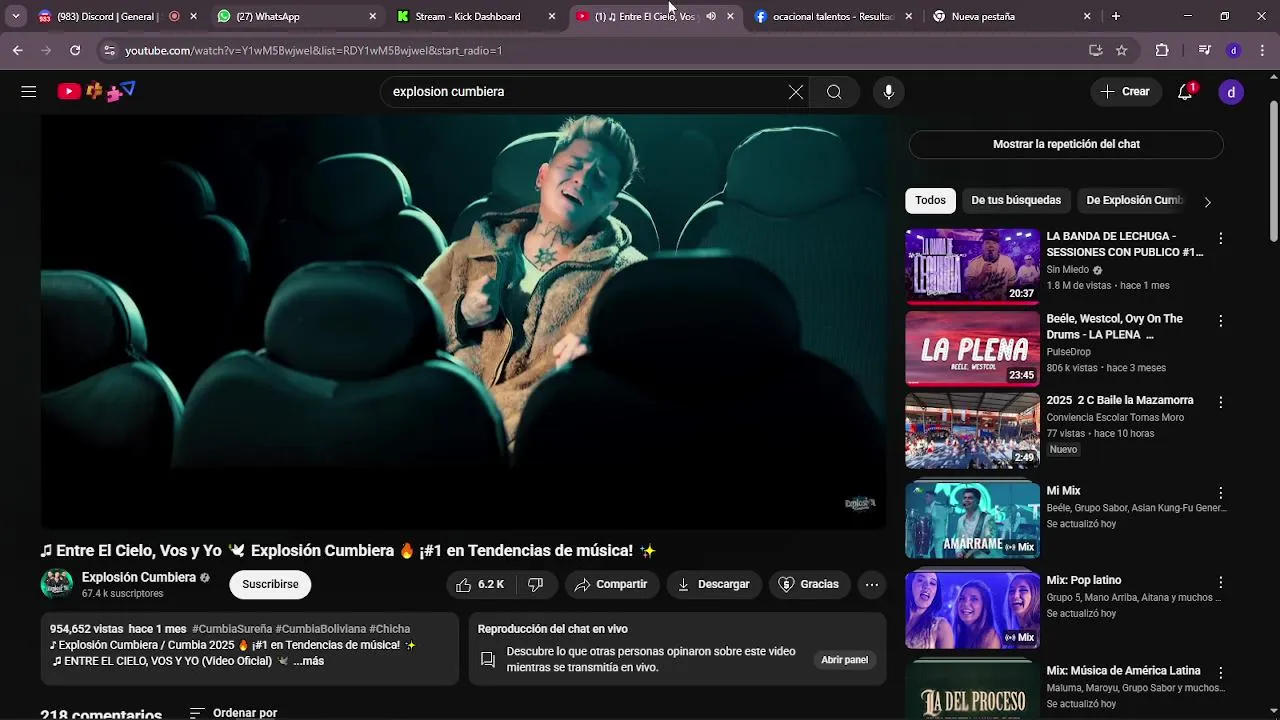Open more actions ellipsis under the video
The width and height of the screenshot is (1280, 720).
(872, 585)
